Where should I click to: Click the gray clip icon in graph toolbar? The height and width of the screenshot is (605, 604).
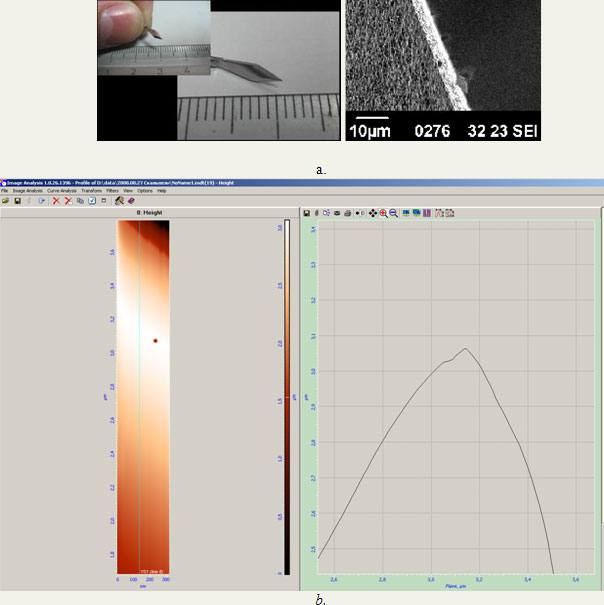(x=316, y=213)
